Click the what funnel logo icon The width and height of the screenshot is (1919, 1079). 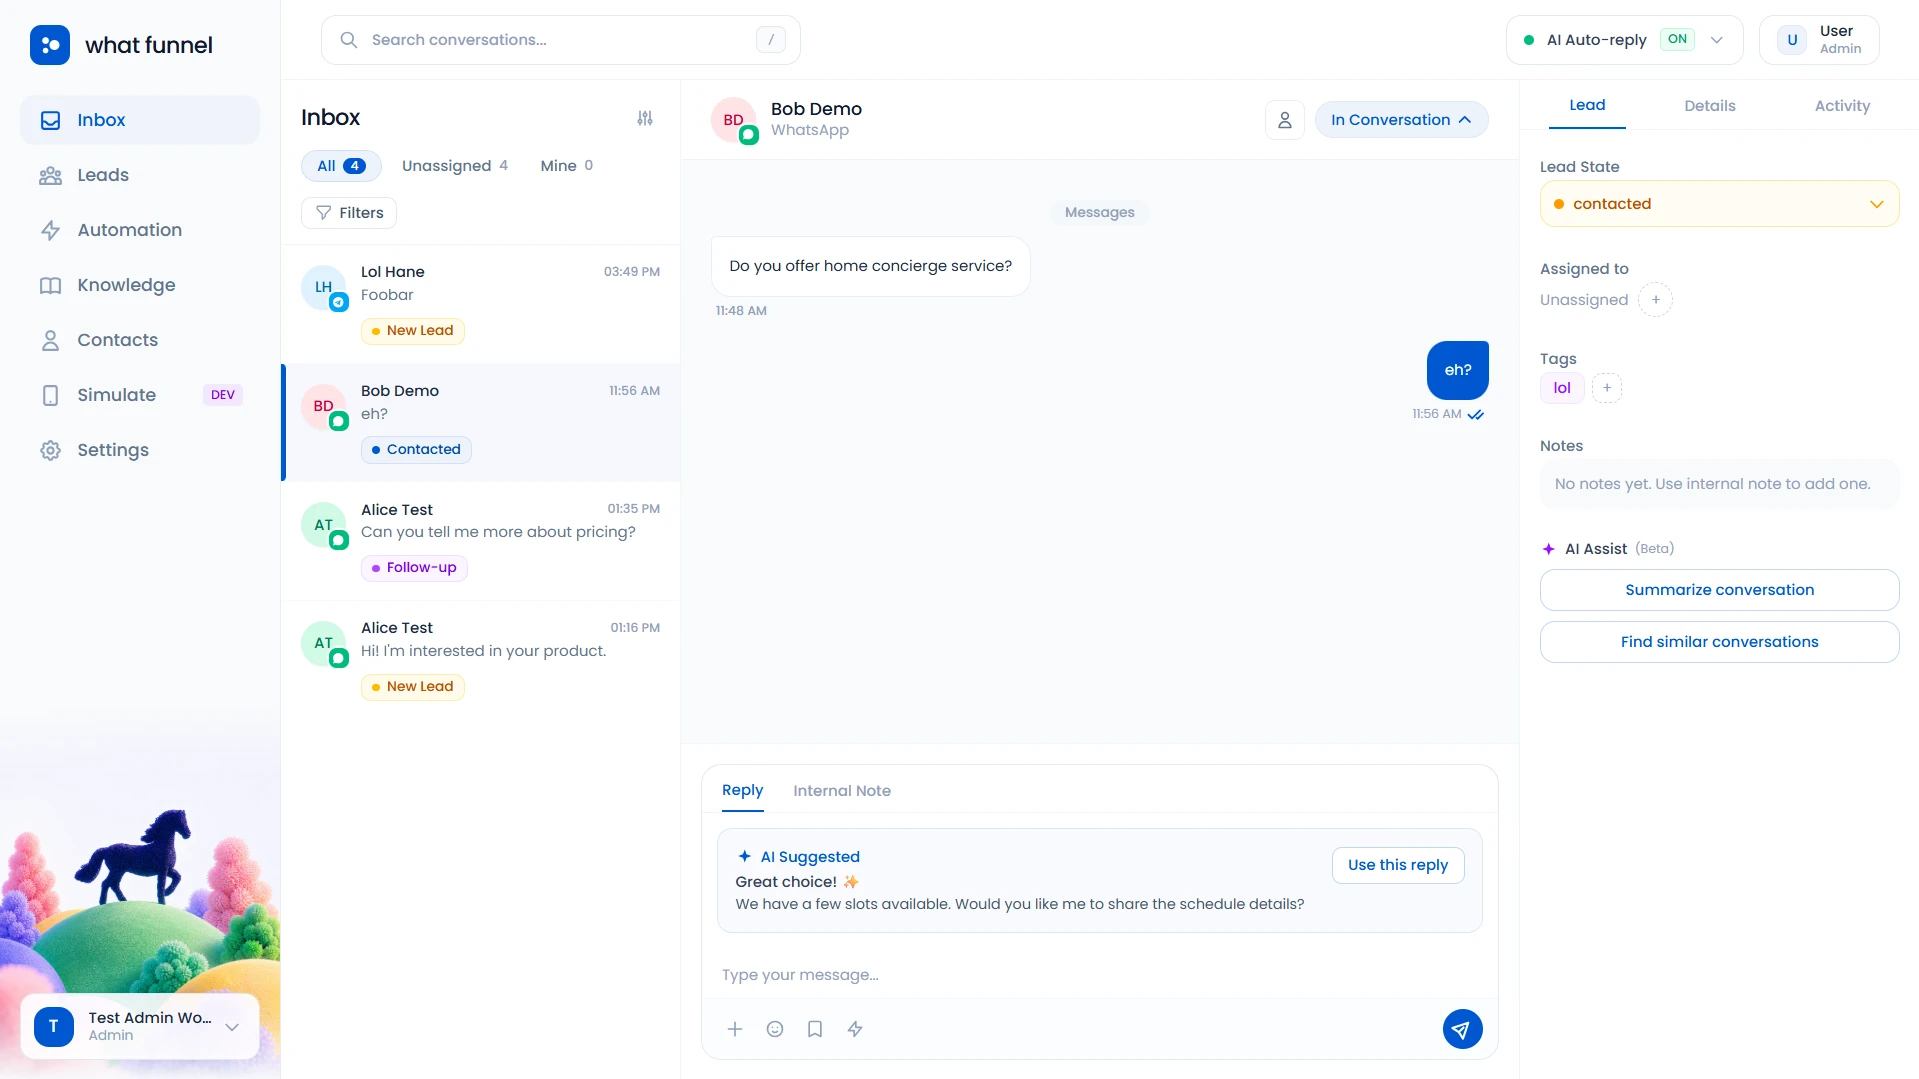[50, 45]
